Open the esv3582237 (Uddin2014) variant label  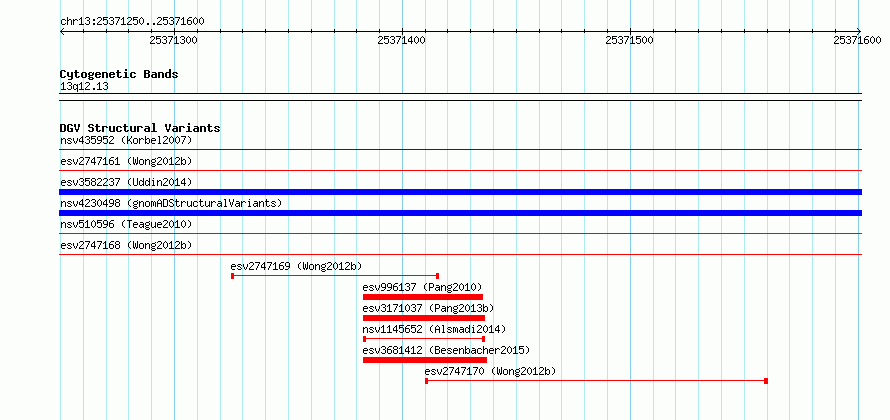126,182
